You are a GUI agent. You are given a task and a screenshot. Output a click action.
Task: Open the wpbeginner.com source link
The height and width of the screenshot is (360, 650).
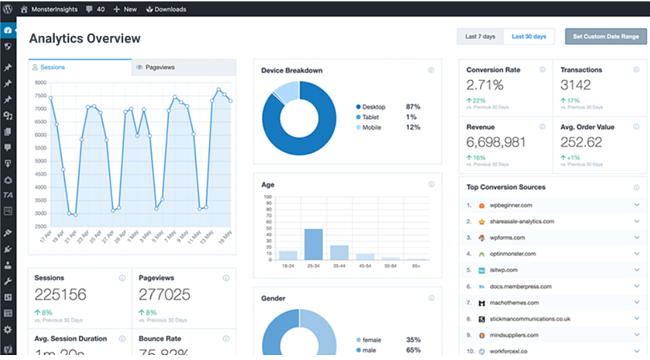click(511, 205)
